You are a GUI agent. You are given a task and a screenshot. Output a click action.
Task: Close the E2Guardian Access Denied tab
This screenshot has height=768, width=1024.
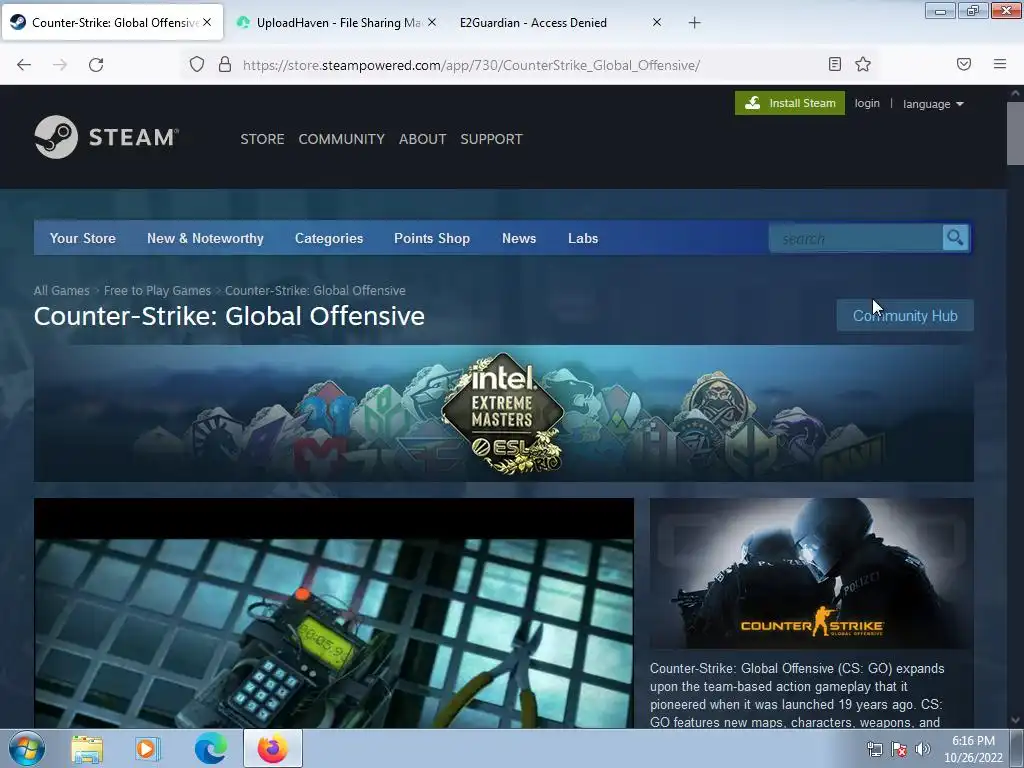point(657,22)
